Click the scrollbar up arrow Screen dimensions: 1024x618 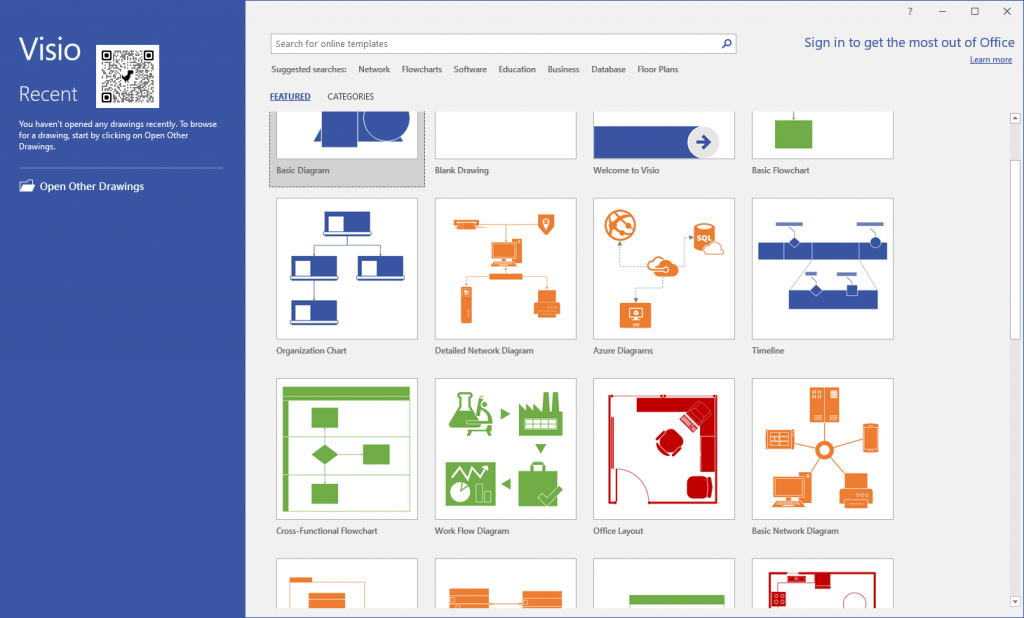[1013, 117]
